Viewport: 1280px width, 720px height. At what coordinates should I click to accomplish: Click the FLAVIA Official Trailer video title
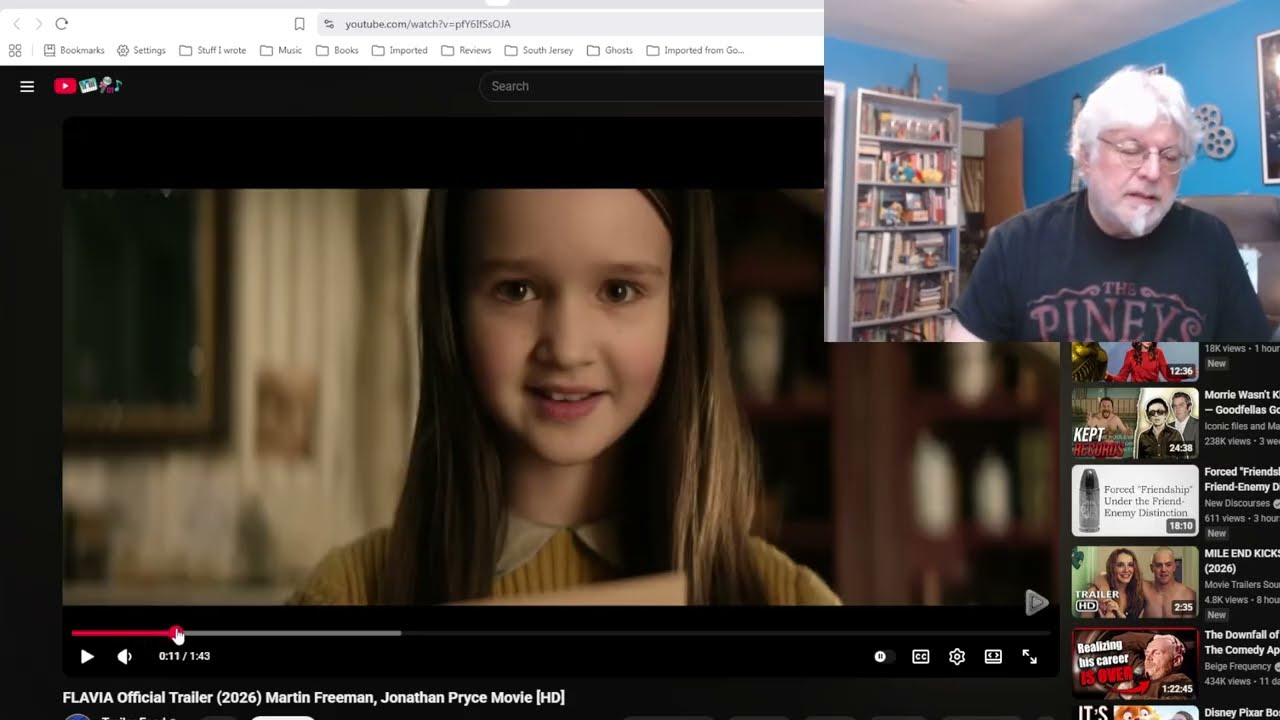314,697
